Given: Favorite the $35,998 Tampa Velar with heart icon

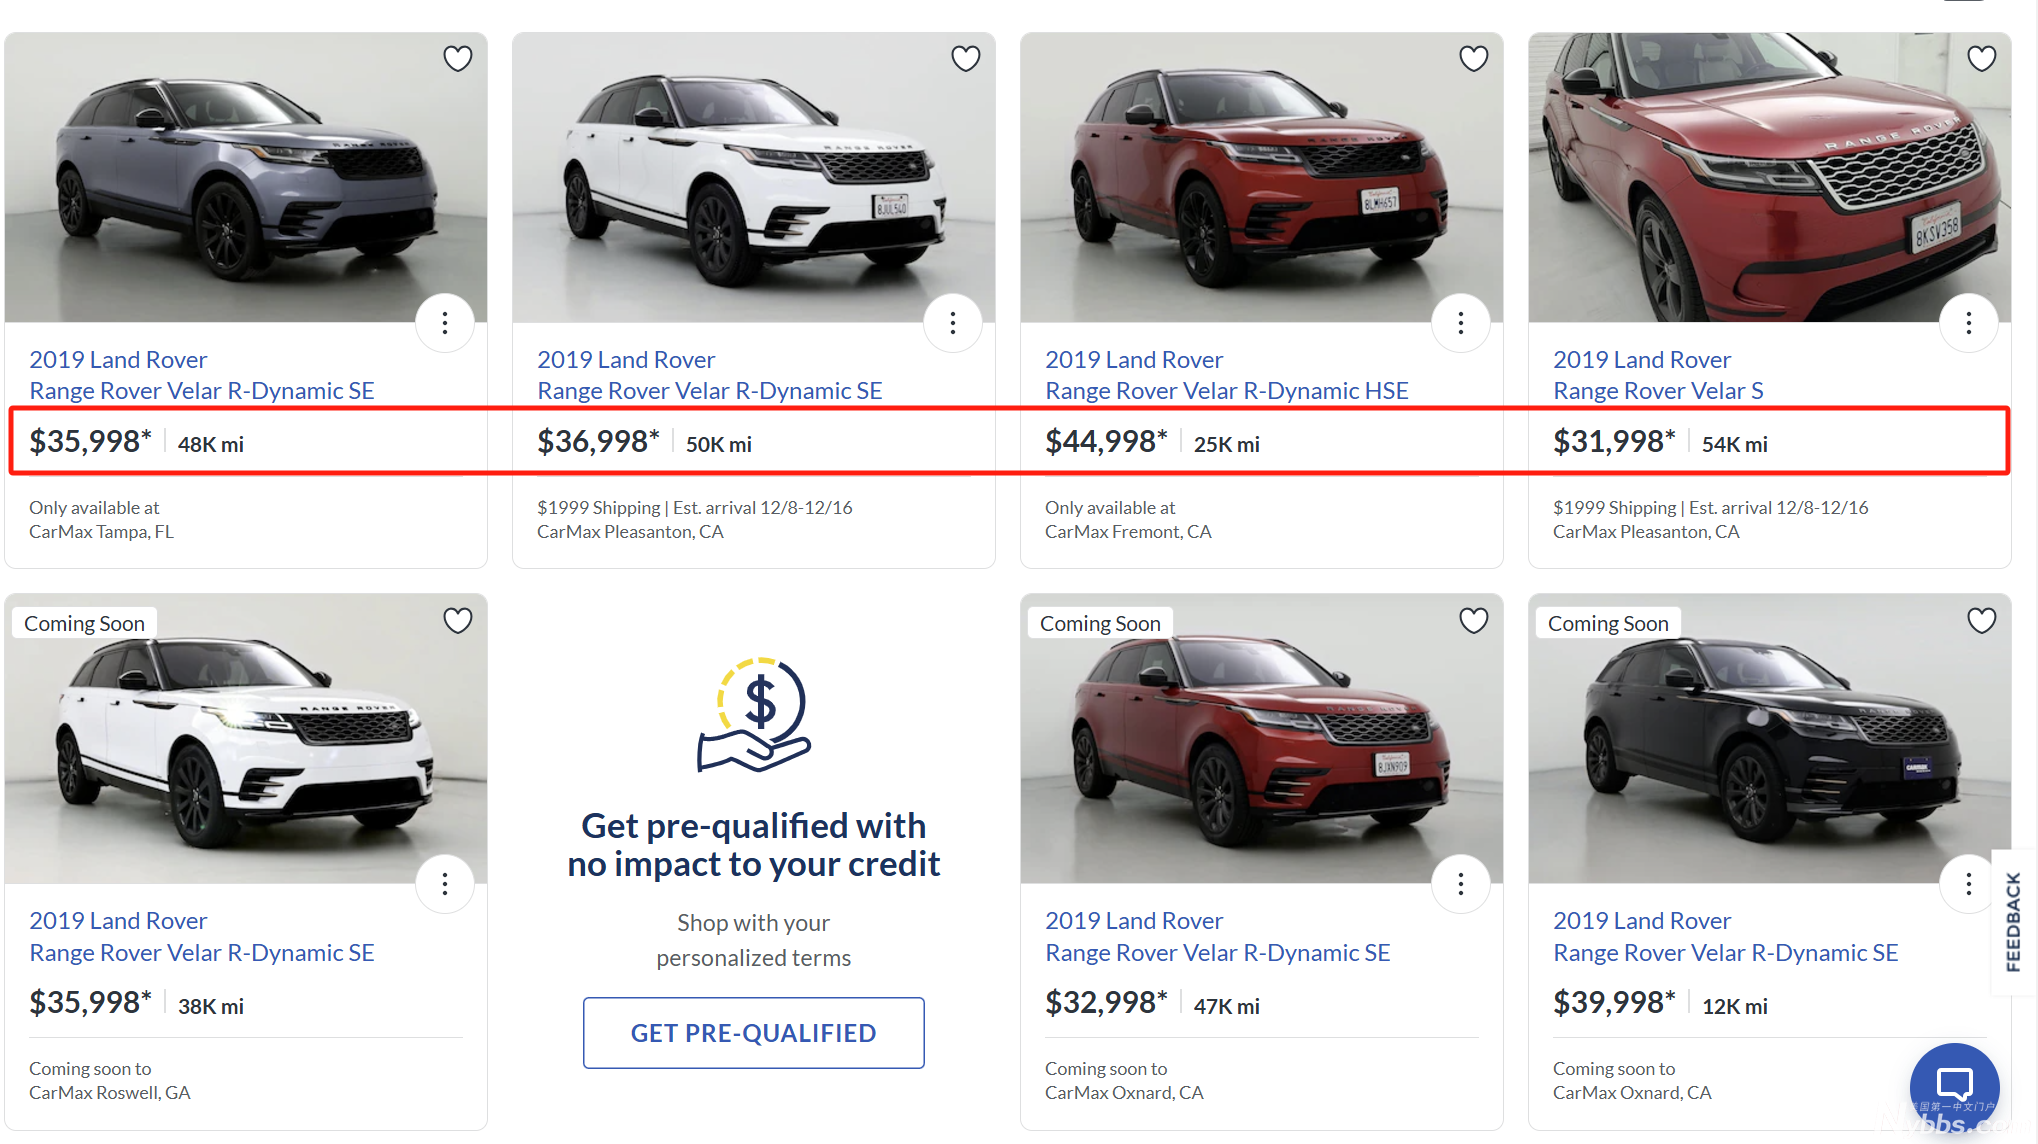Looking at the screenshot, I should pyautogui.click(x=458, y=59).
